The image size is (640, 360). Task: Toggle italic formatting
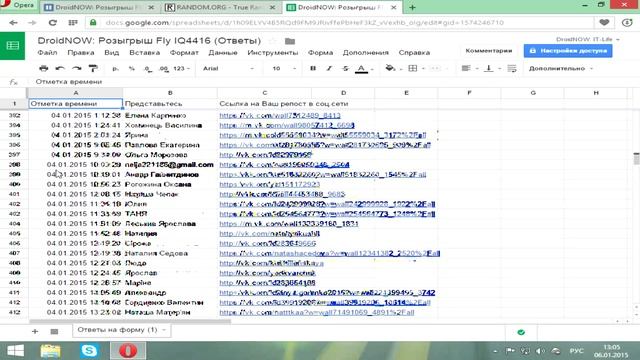coord(329,68)
